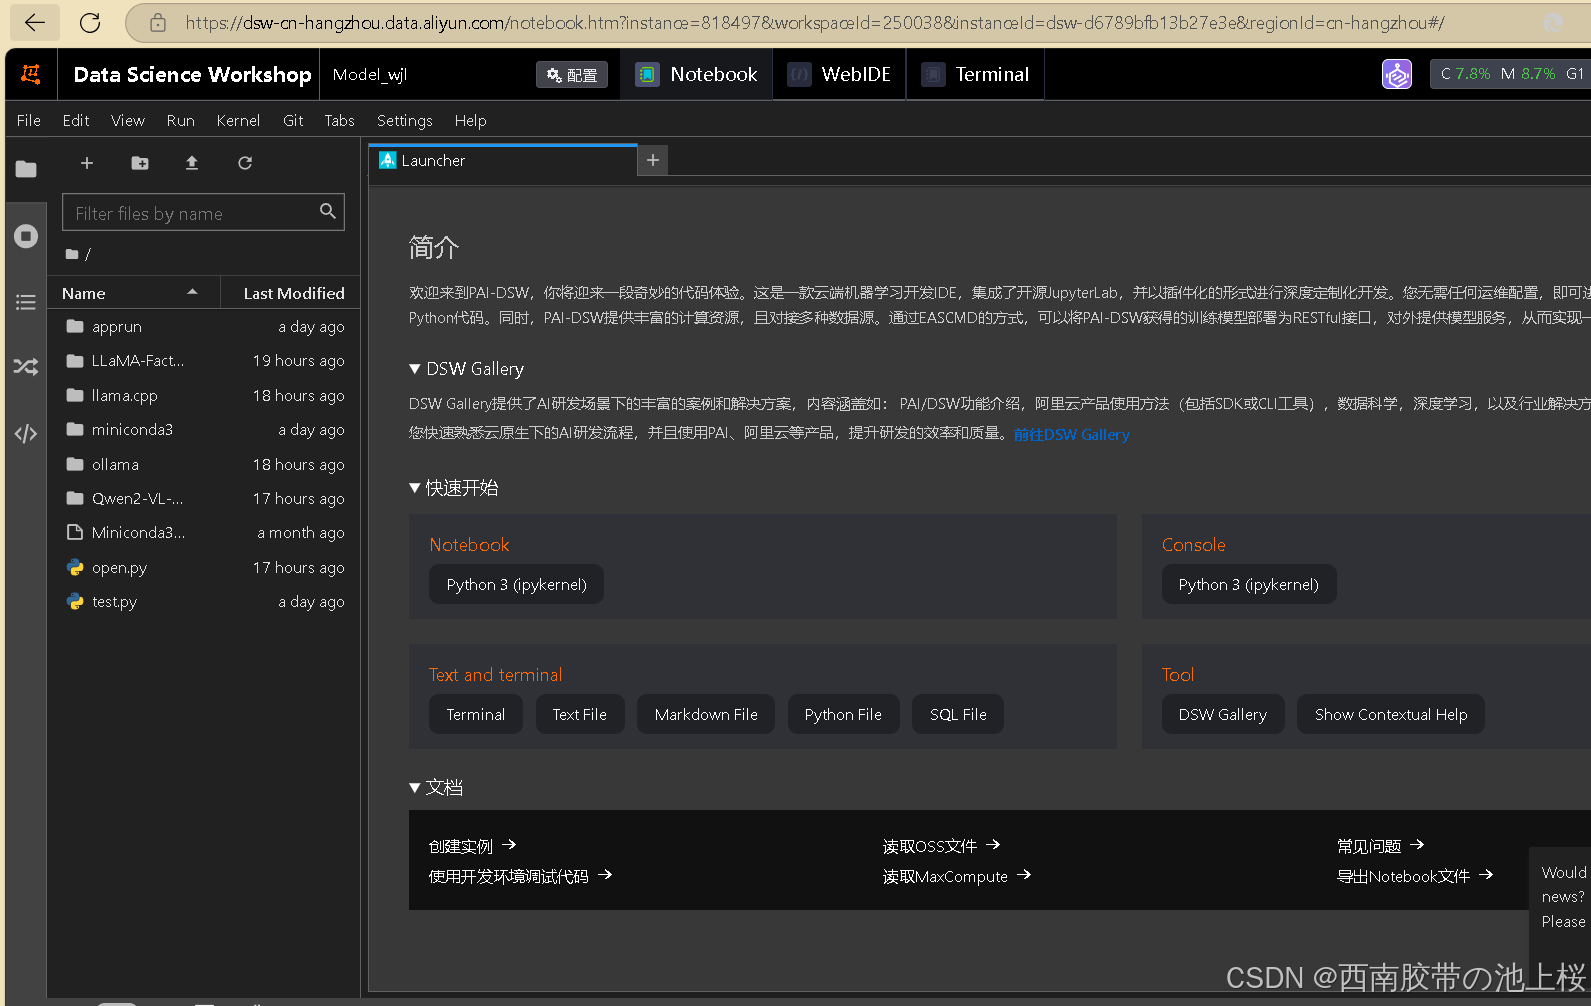Click the orange DSW logo icon

coord(31,74)
